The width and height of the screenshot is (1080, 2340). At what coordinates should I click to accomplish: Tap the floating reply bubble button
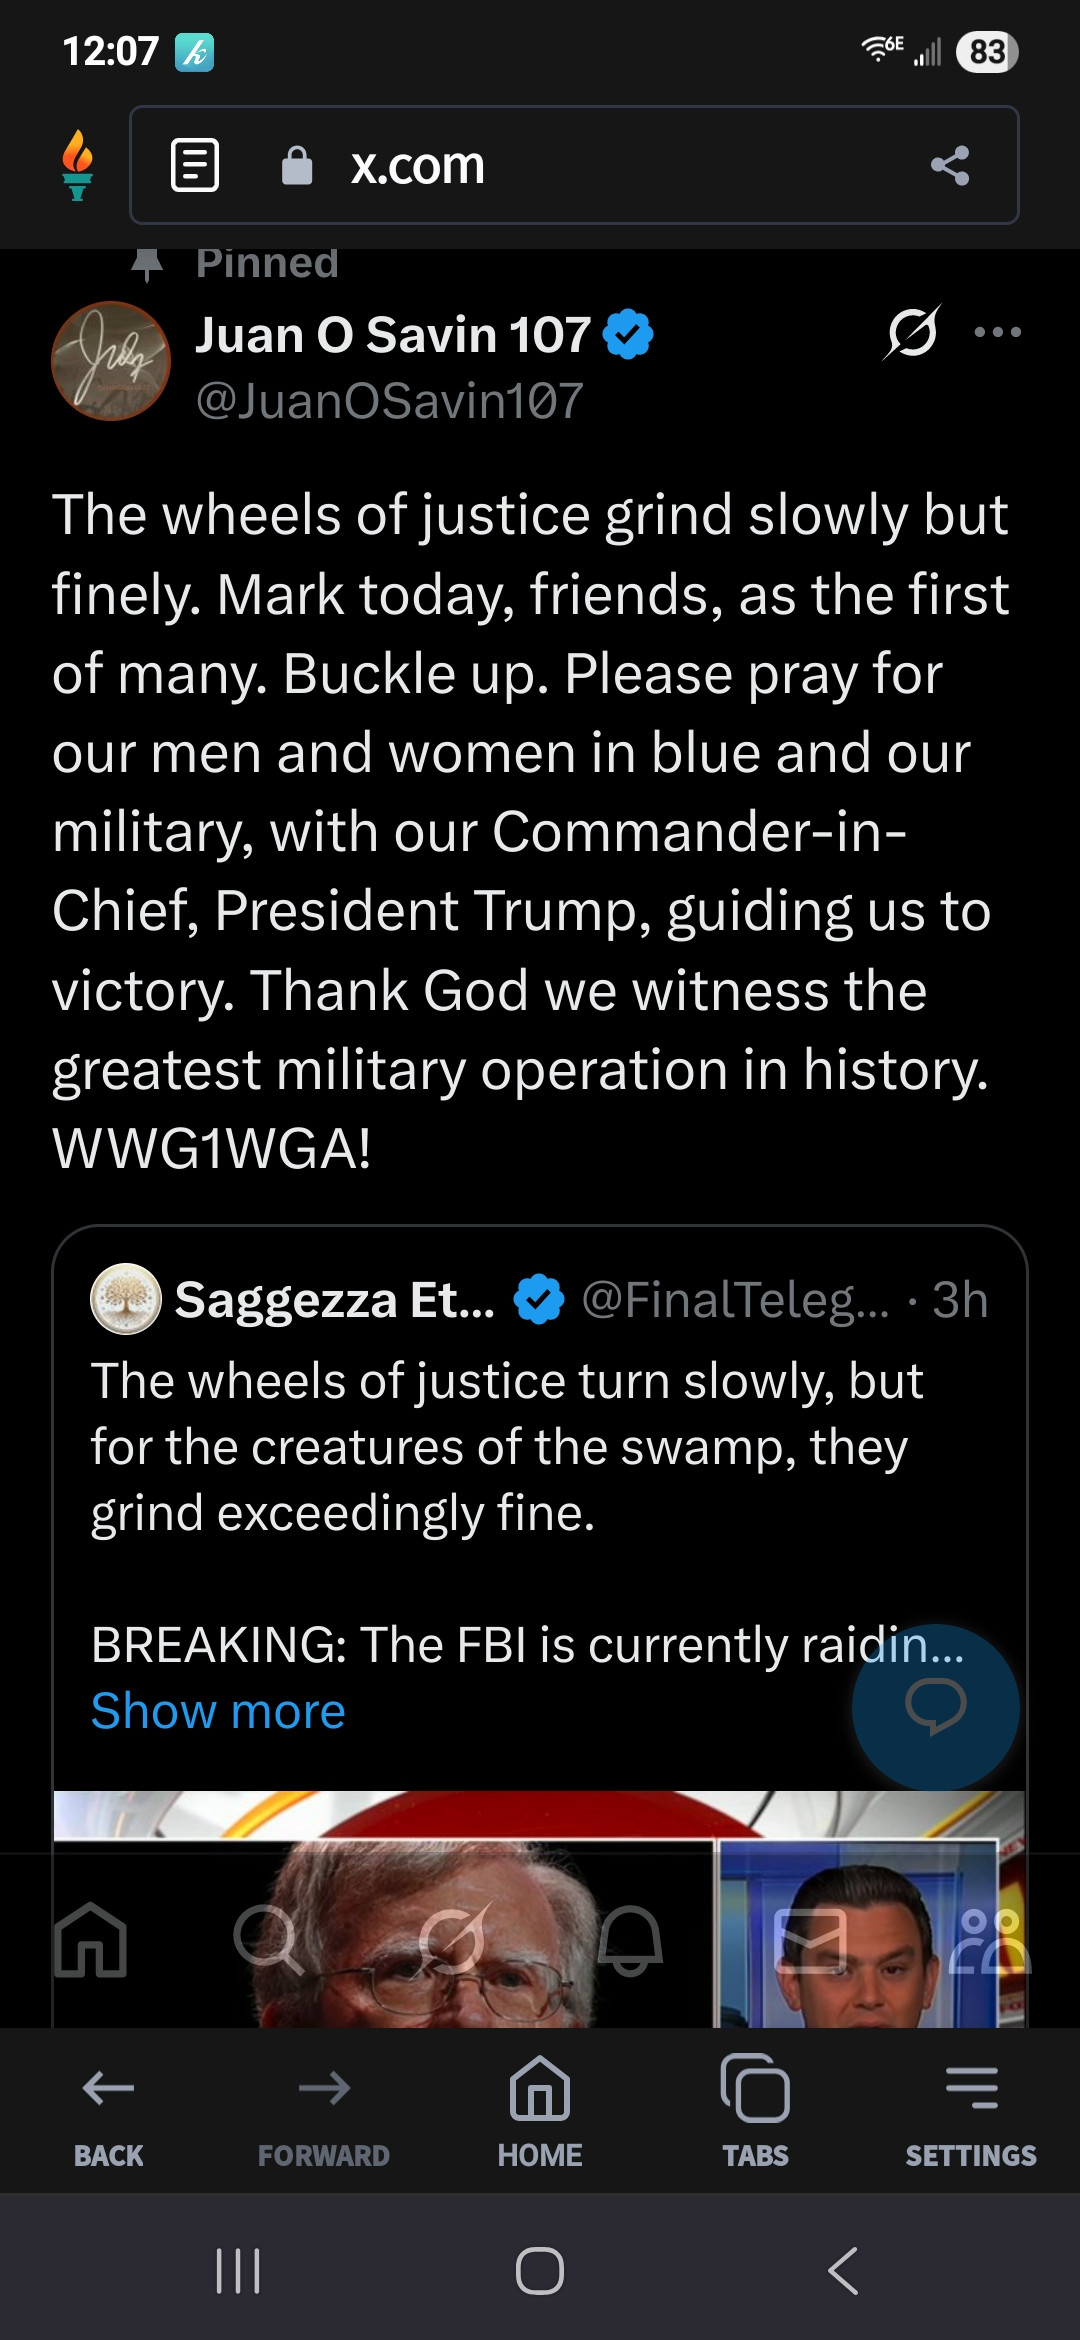click(x=935, y=1706)
